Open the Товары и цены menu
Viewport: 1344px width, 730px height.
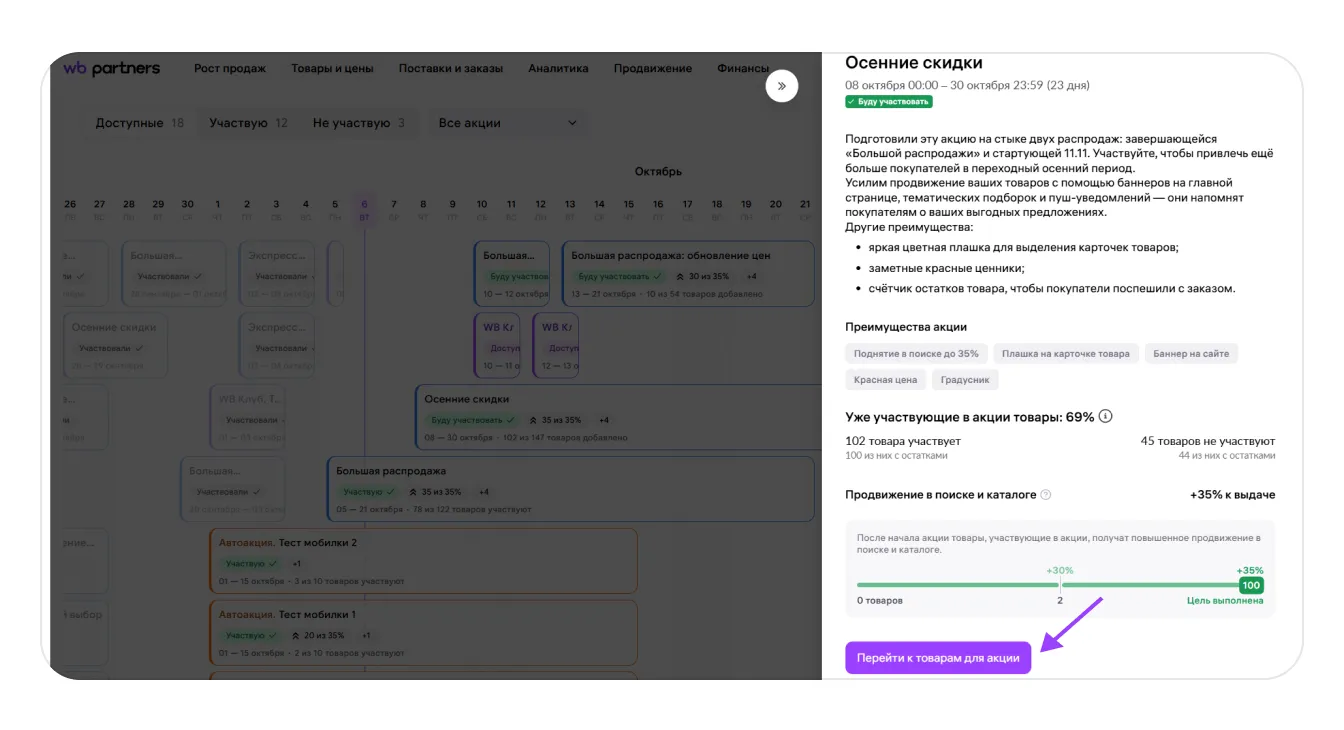click(332, 69)
